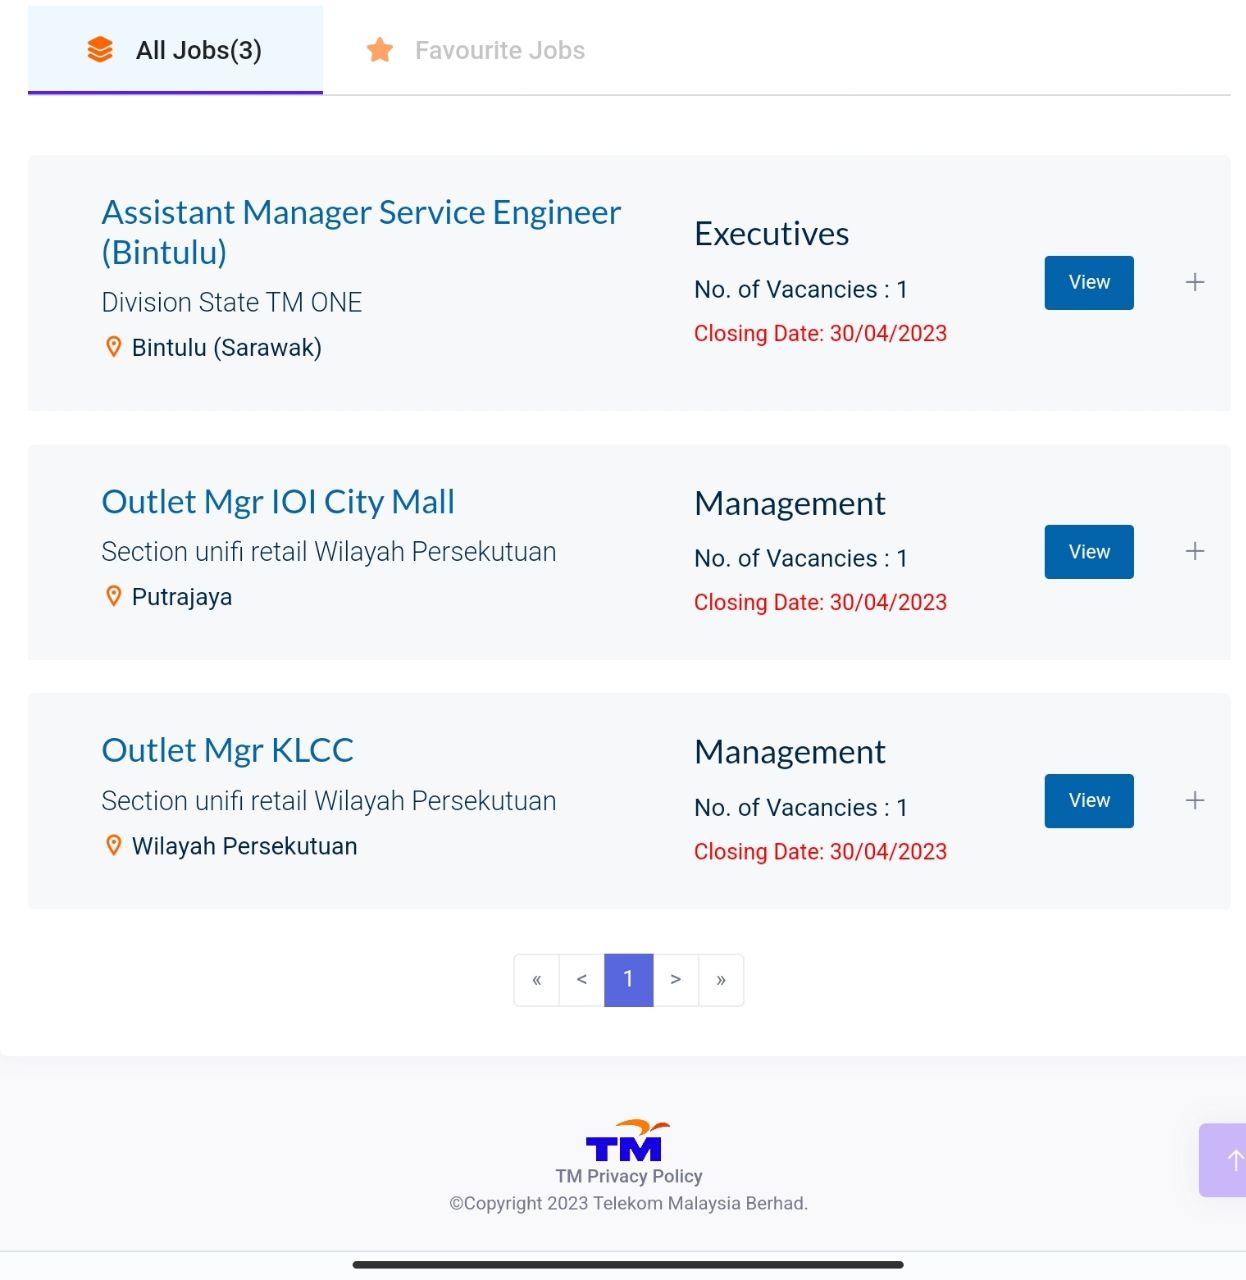Image resolution: width=1246 pixels, height=1280 pixels.
Task: Click the location pin next to Bintulu (Sarawak)
Action: (114, 347)
